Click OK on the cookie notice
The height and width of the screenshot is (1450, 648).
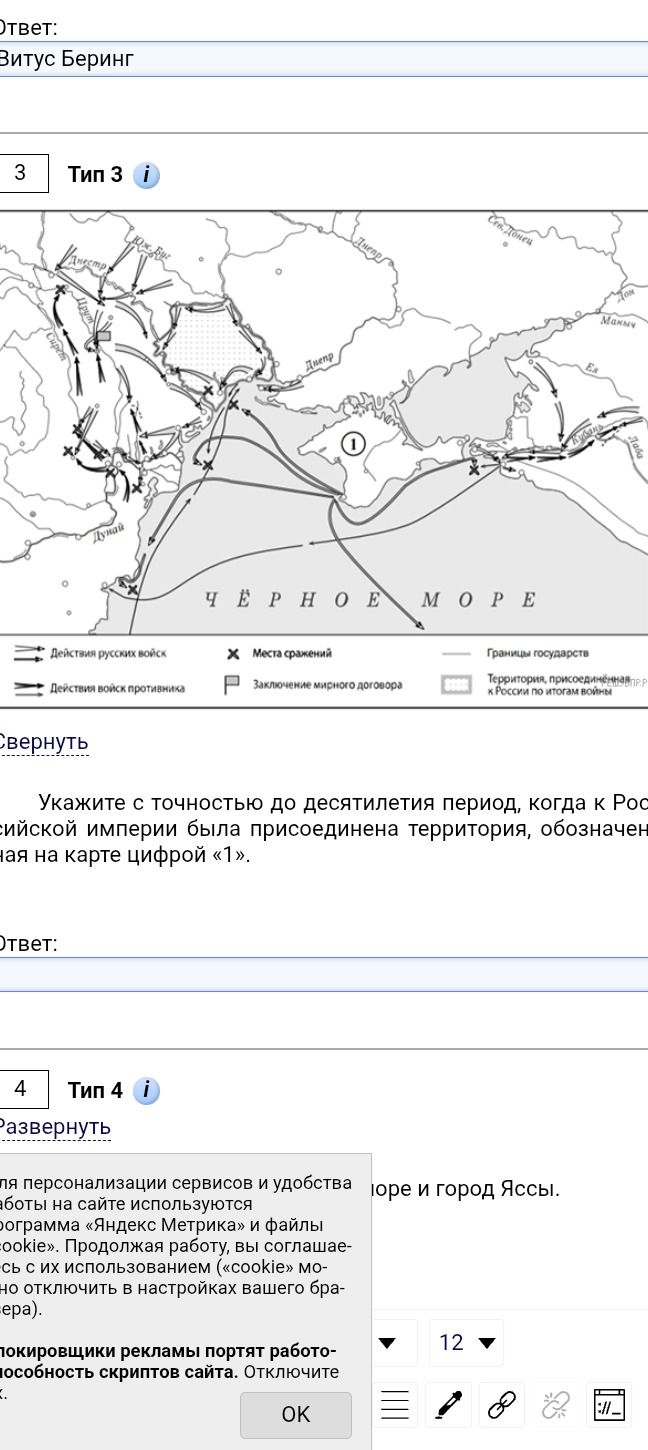(x=296, y=1414)
